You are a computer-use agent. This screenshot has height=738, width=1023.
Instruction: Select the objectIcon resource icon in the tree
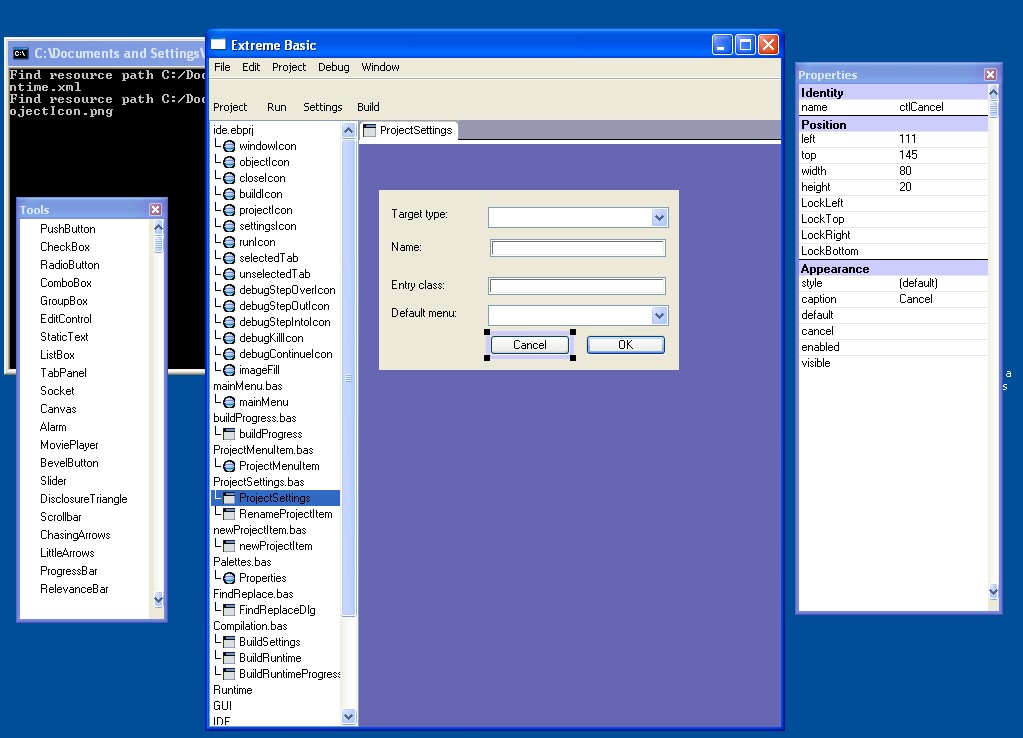pyautogui.click(x=229, y=162)
